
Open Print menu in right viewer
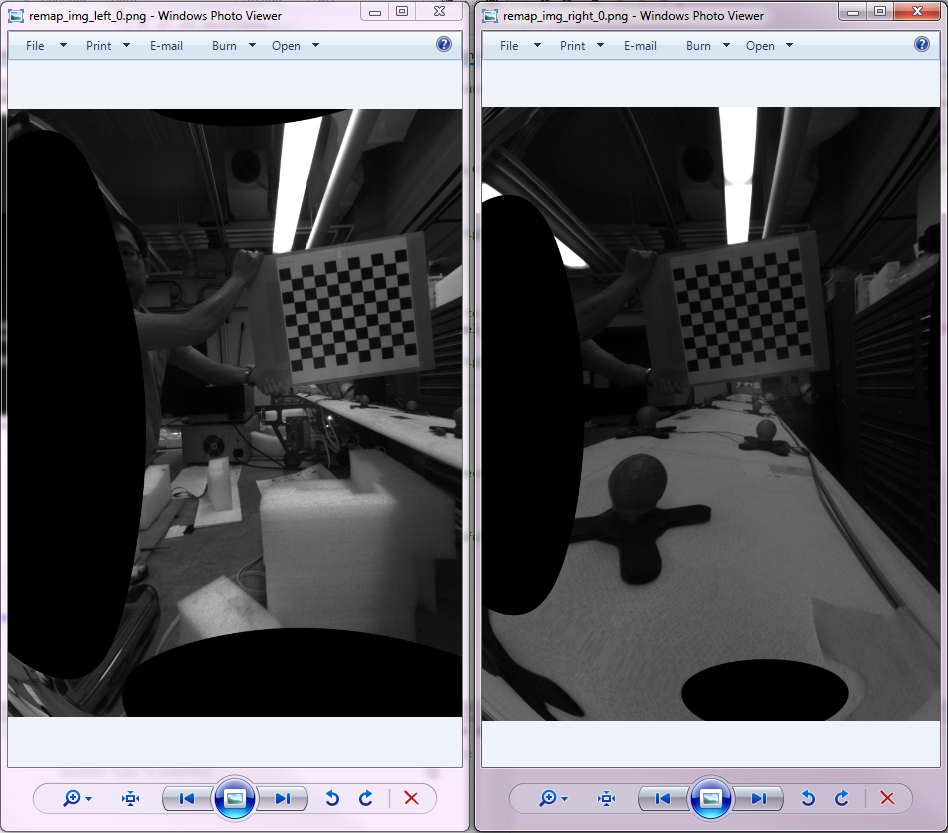pyautogui.click(x=573, y=46)
